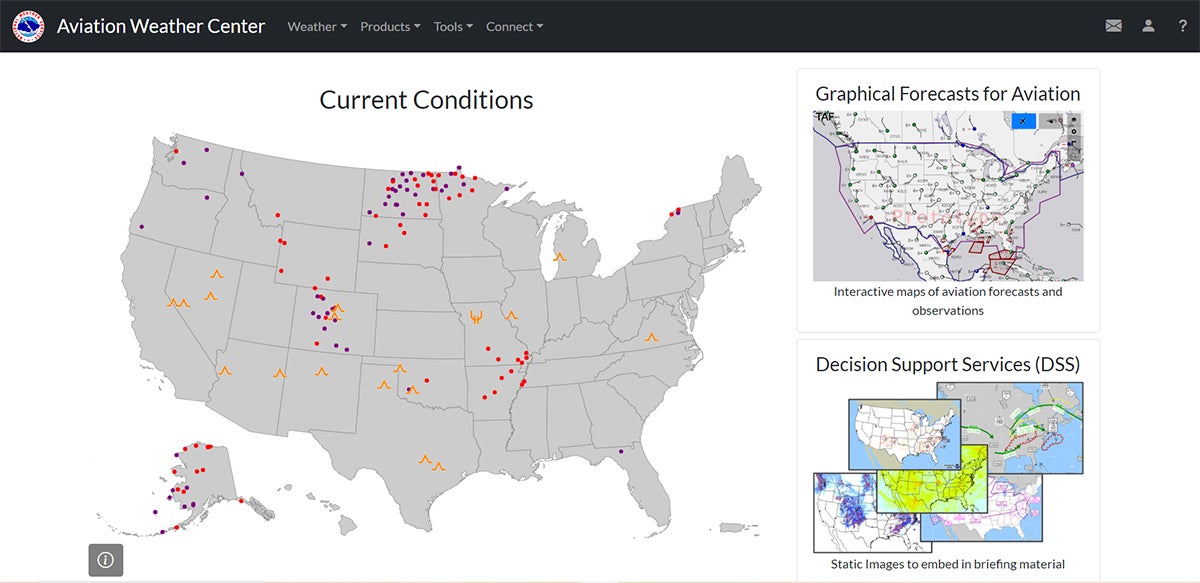Click the orange marker in Michigan
Screen dimensions: 1200x583
click(560, 257)
